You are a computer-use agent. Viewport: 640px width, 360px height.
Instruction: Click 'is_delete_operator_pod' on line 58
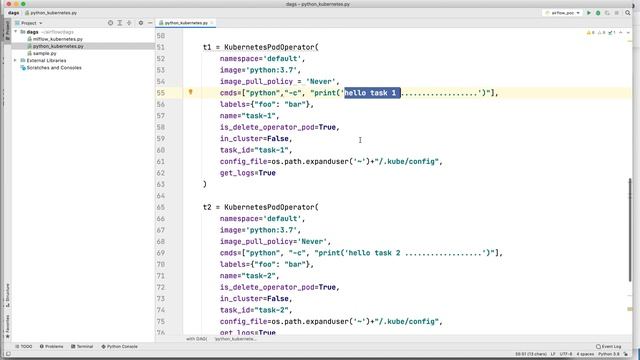267,127
